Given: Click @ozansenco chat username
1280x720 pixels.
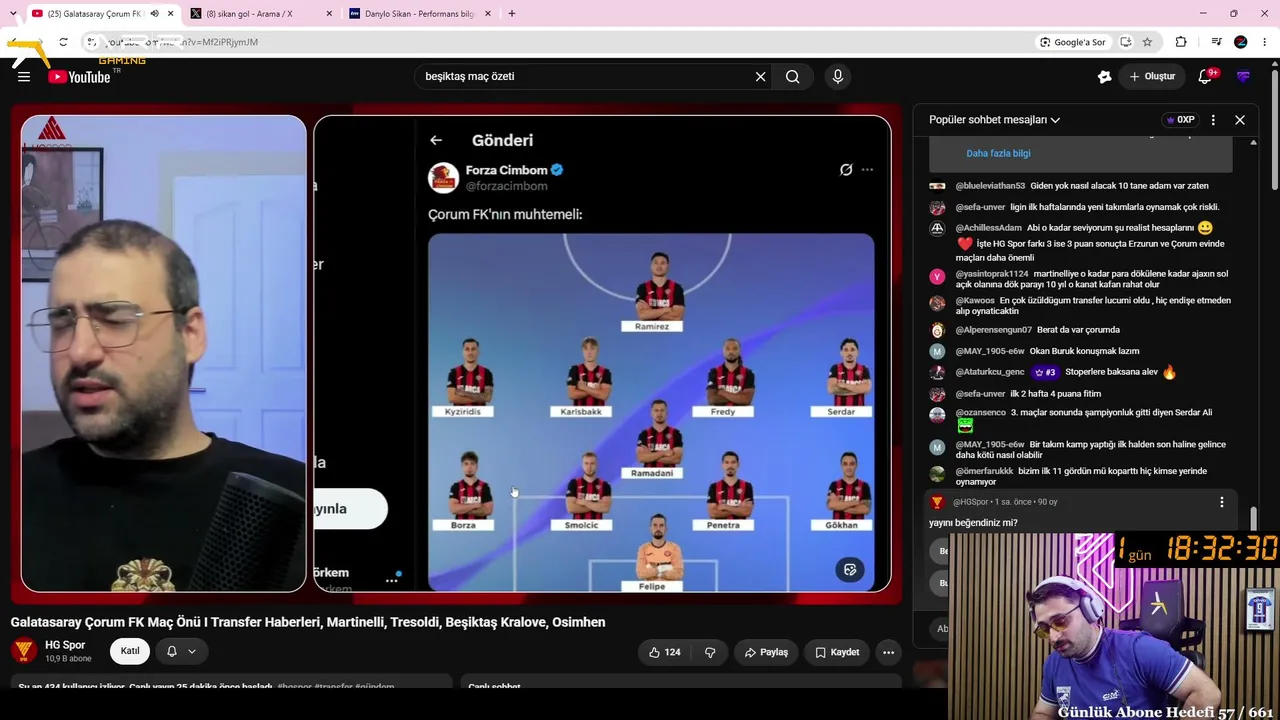Looking at the screenshot, I should click(x=981, y=413).
